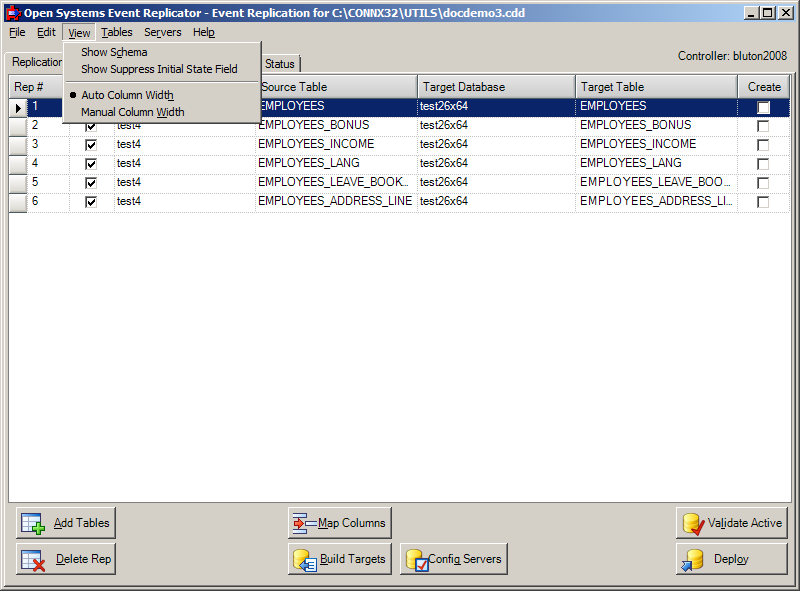Click the Map Columns arrow icon

(x=304, y=522)
